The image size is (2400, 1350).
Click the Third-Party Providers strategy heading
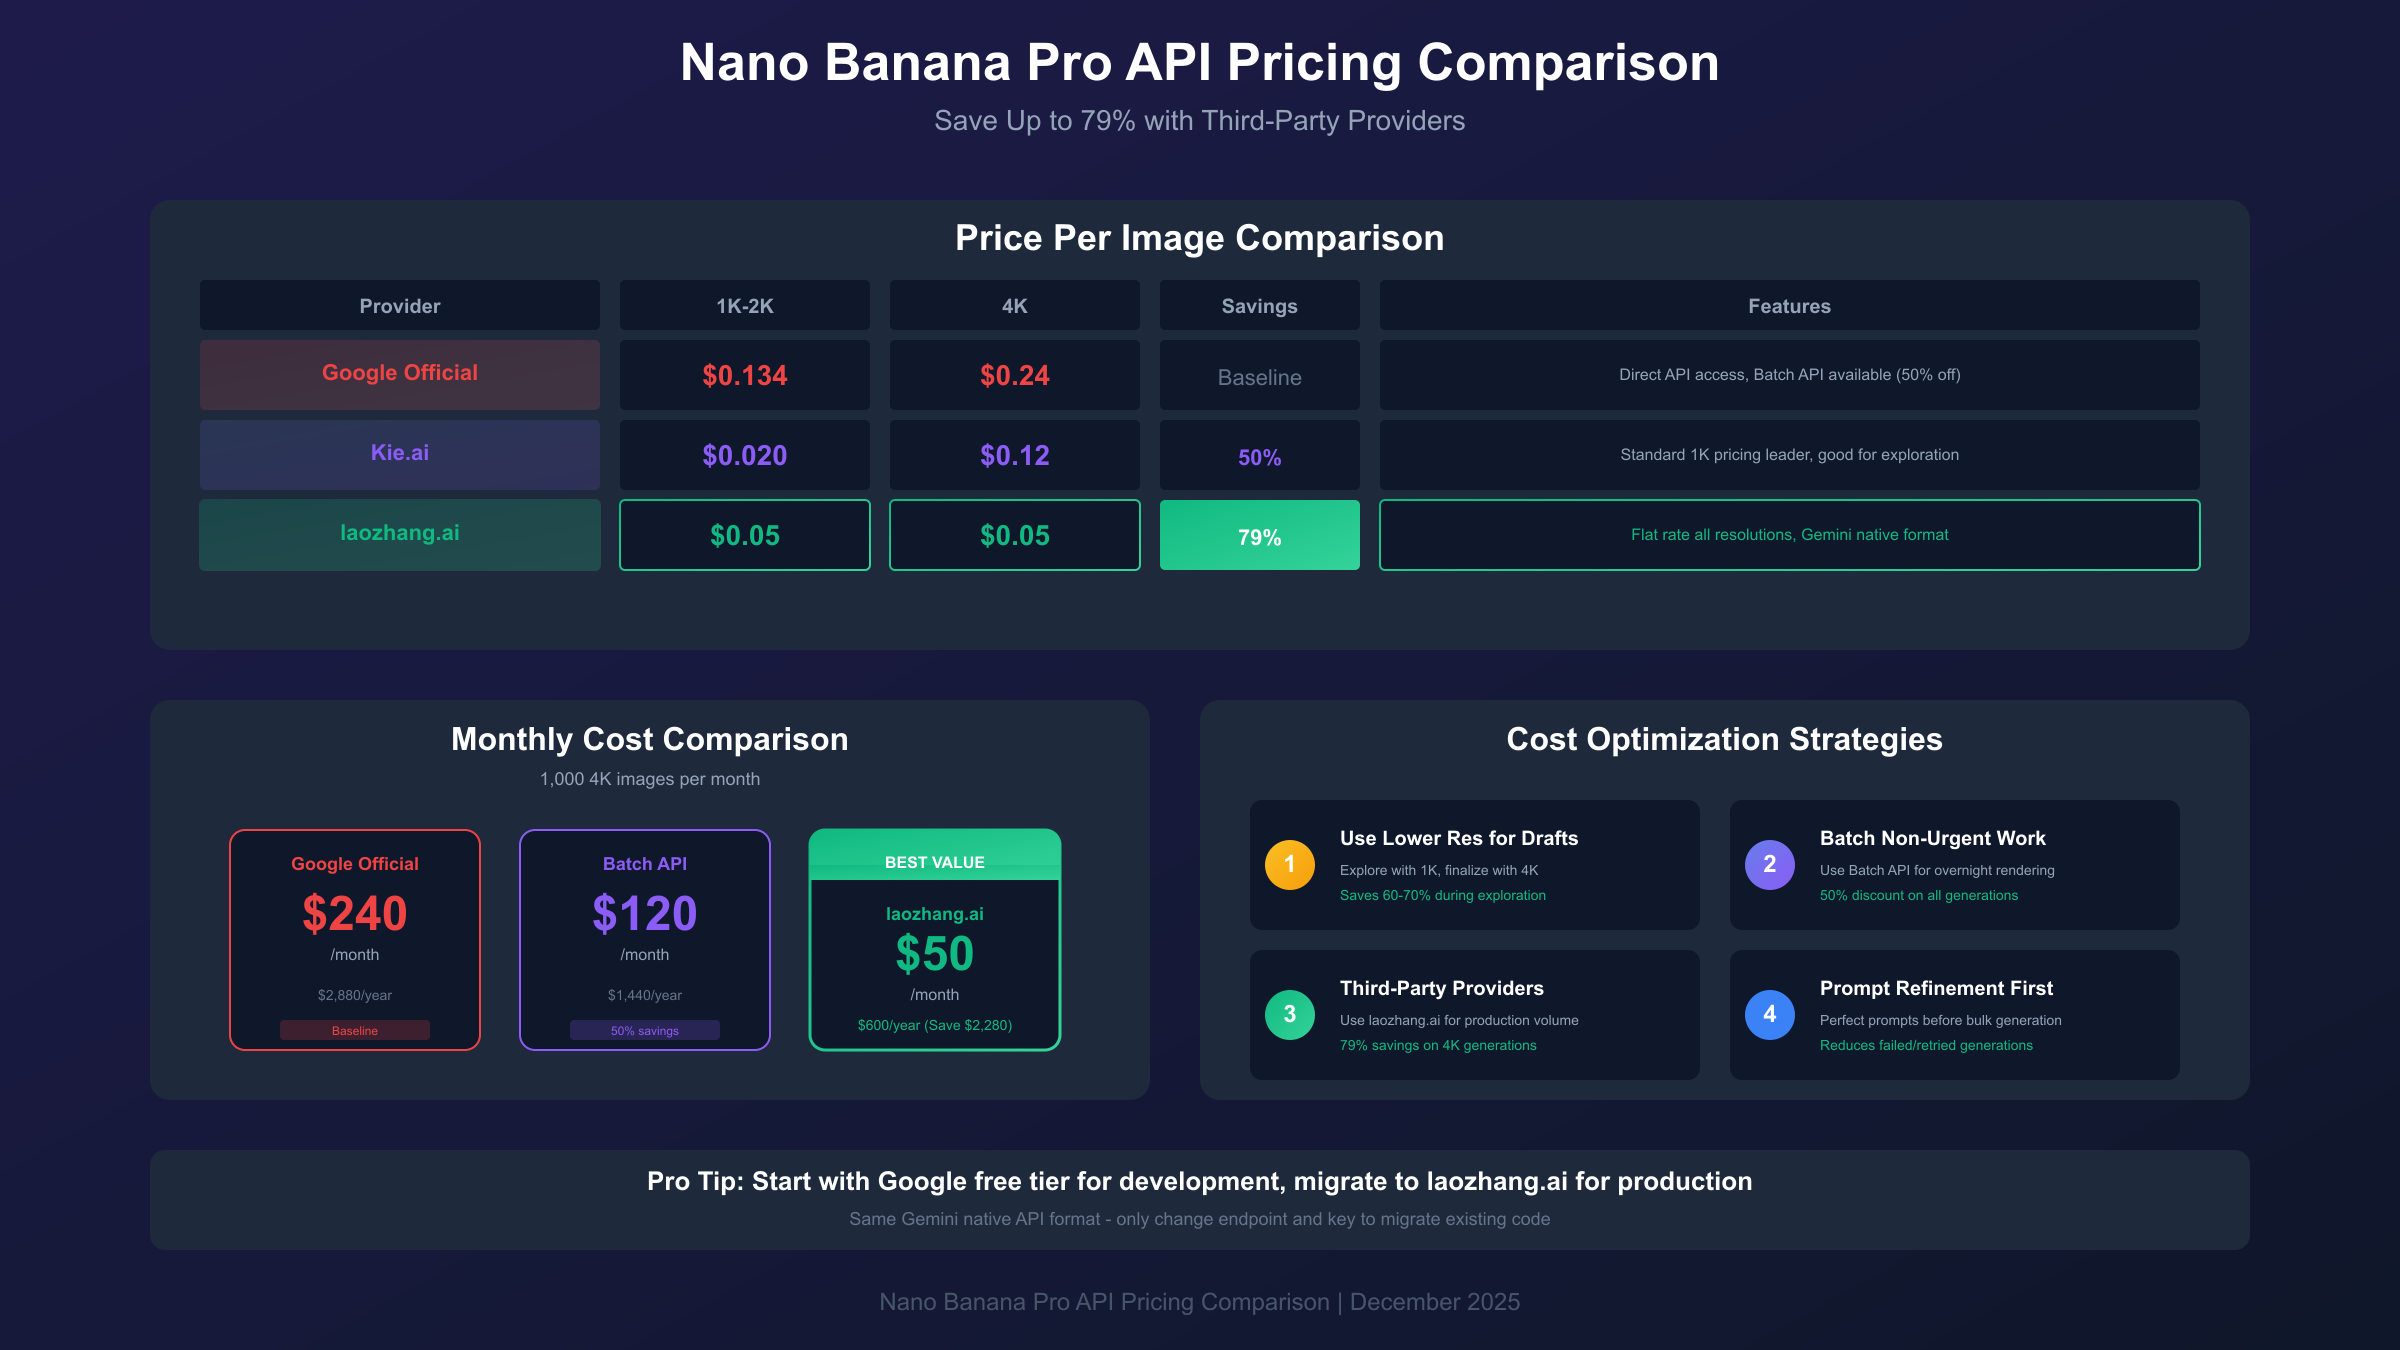[x=1441, y=988]
